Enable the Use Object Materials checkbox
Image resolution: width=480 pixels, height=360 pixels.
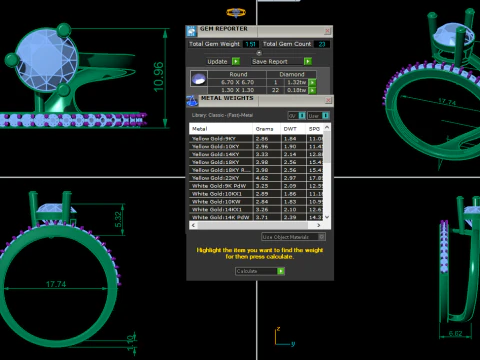(x=321, y=237)
